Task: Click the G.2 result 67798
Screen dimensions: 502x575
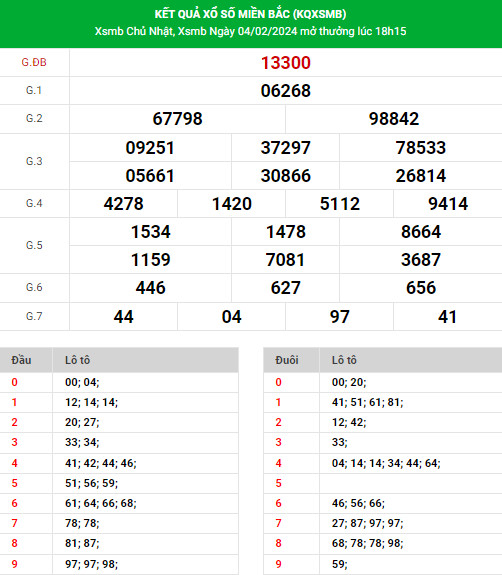Action: click(177, 119)
